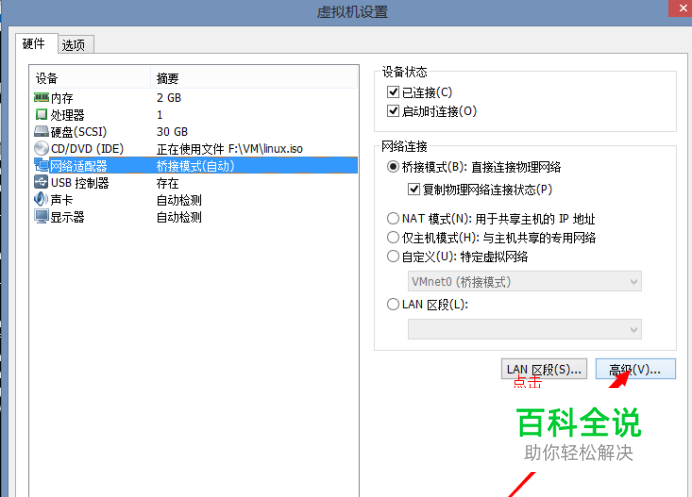This screenshot has width=692, height=497.
Task: Select the CD/DVD (IDE) row label
Action: coord(87,149)
